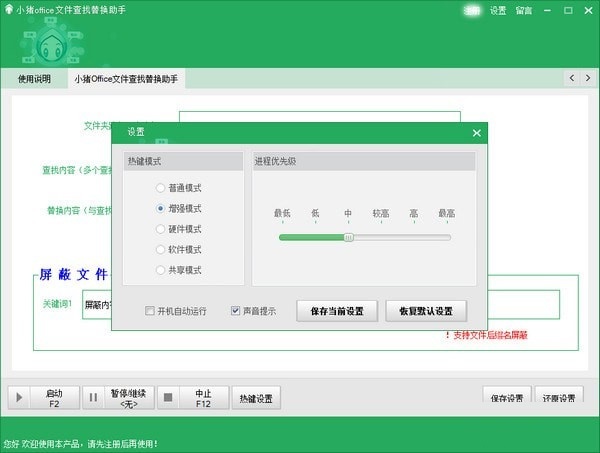Enable the 开机自动运行 checkbox
The image size is (600, 453).
pyautogui.click(x=150, y=310)
